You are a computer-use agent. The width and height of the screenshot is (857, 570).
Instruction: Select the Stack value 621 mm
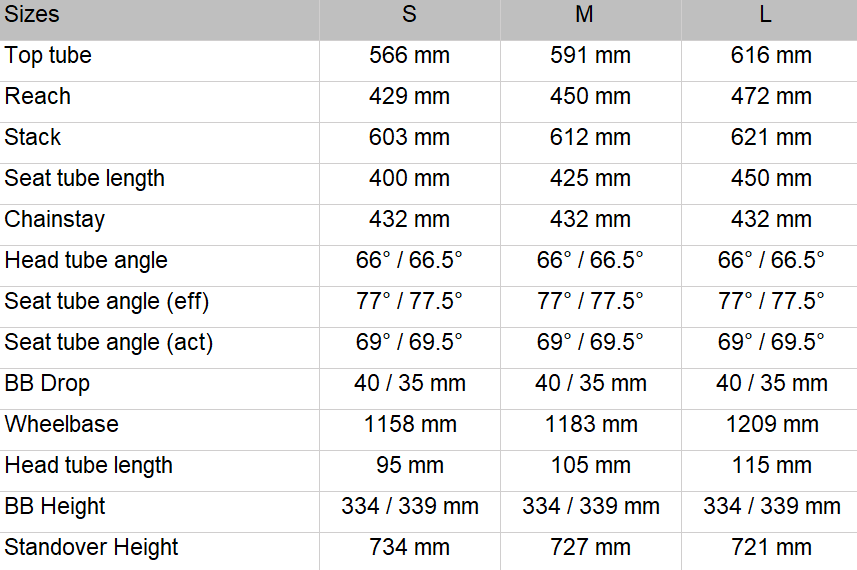point(771,138)
